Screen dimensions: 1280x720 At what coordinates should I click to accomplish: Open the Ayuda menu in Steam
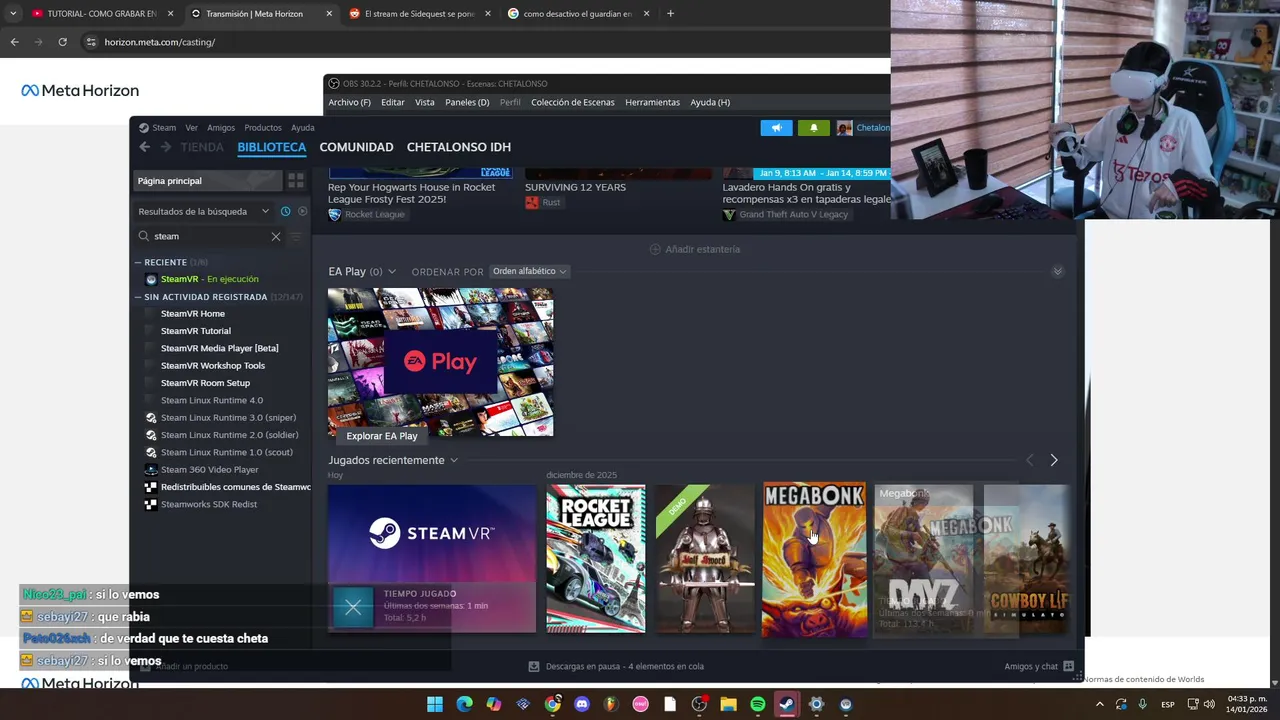303,127
